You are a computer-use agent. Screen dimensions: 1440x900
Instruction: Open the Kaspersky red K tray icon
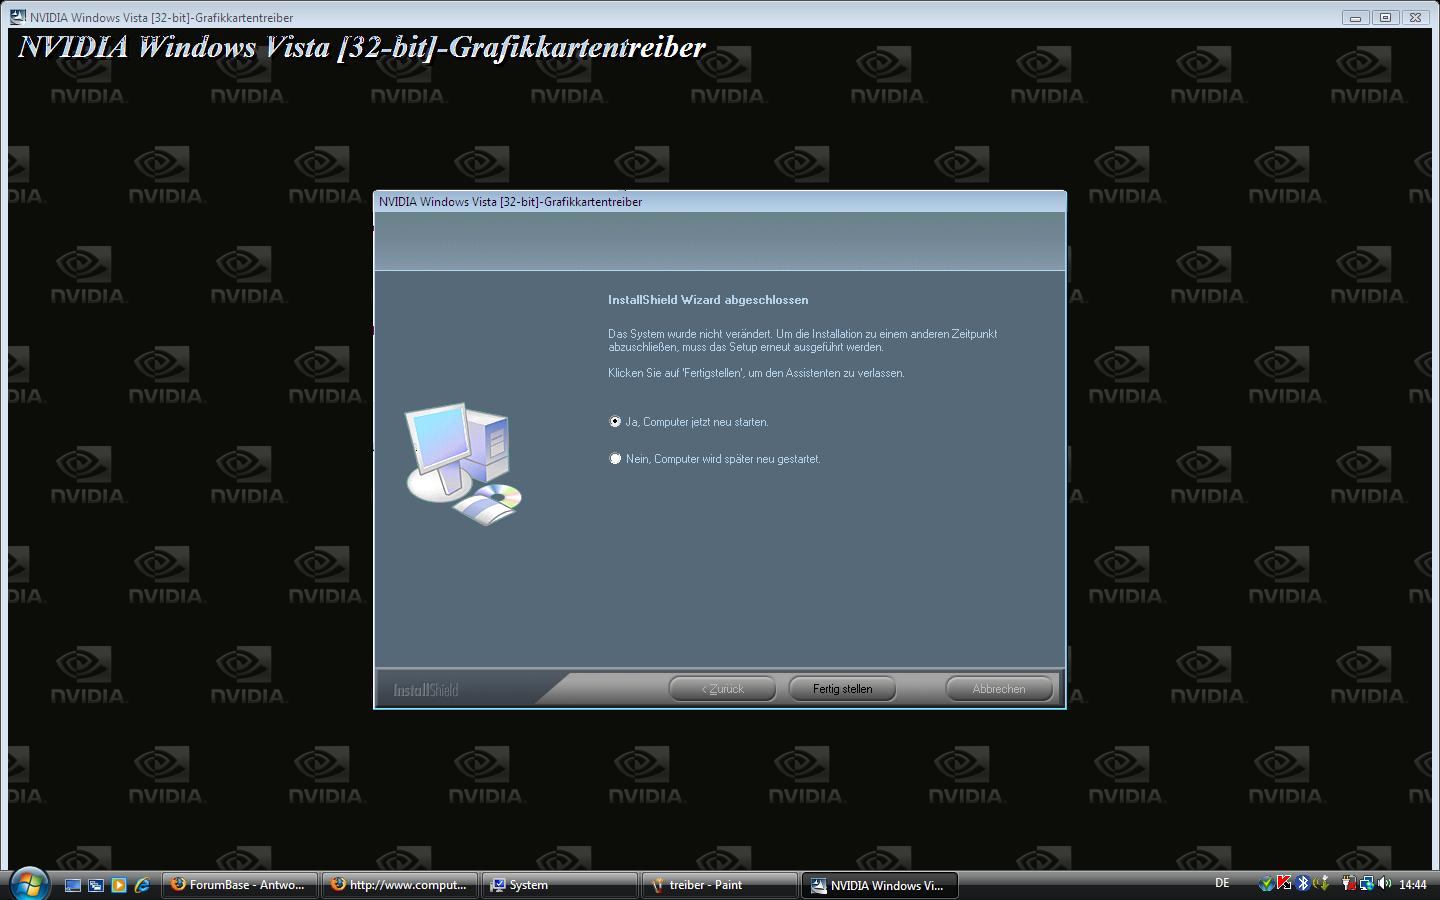pos(1284,883)
